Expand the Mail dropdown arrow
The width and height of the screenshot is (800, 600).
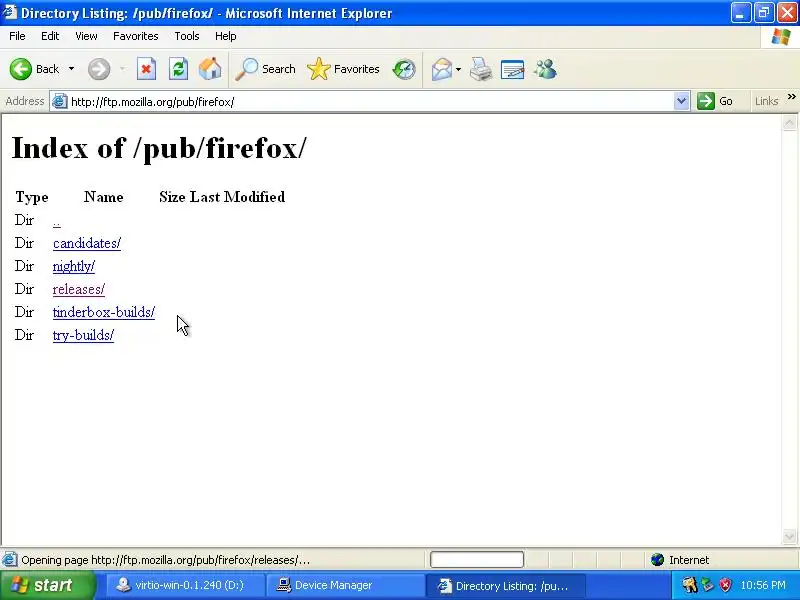click(458, 69)
